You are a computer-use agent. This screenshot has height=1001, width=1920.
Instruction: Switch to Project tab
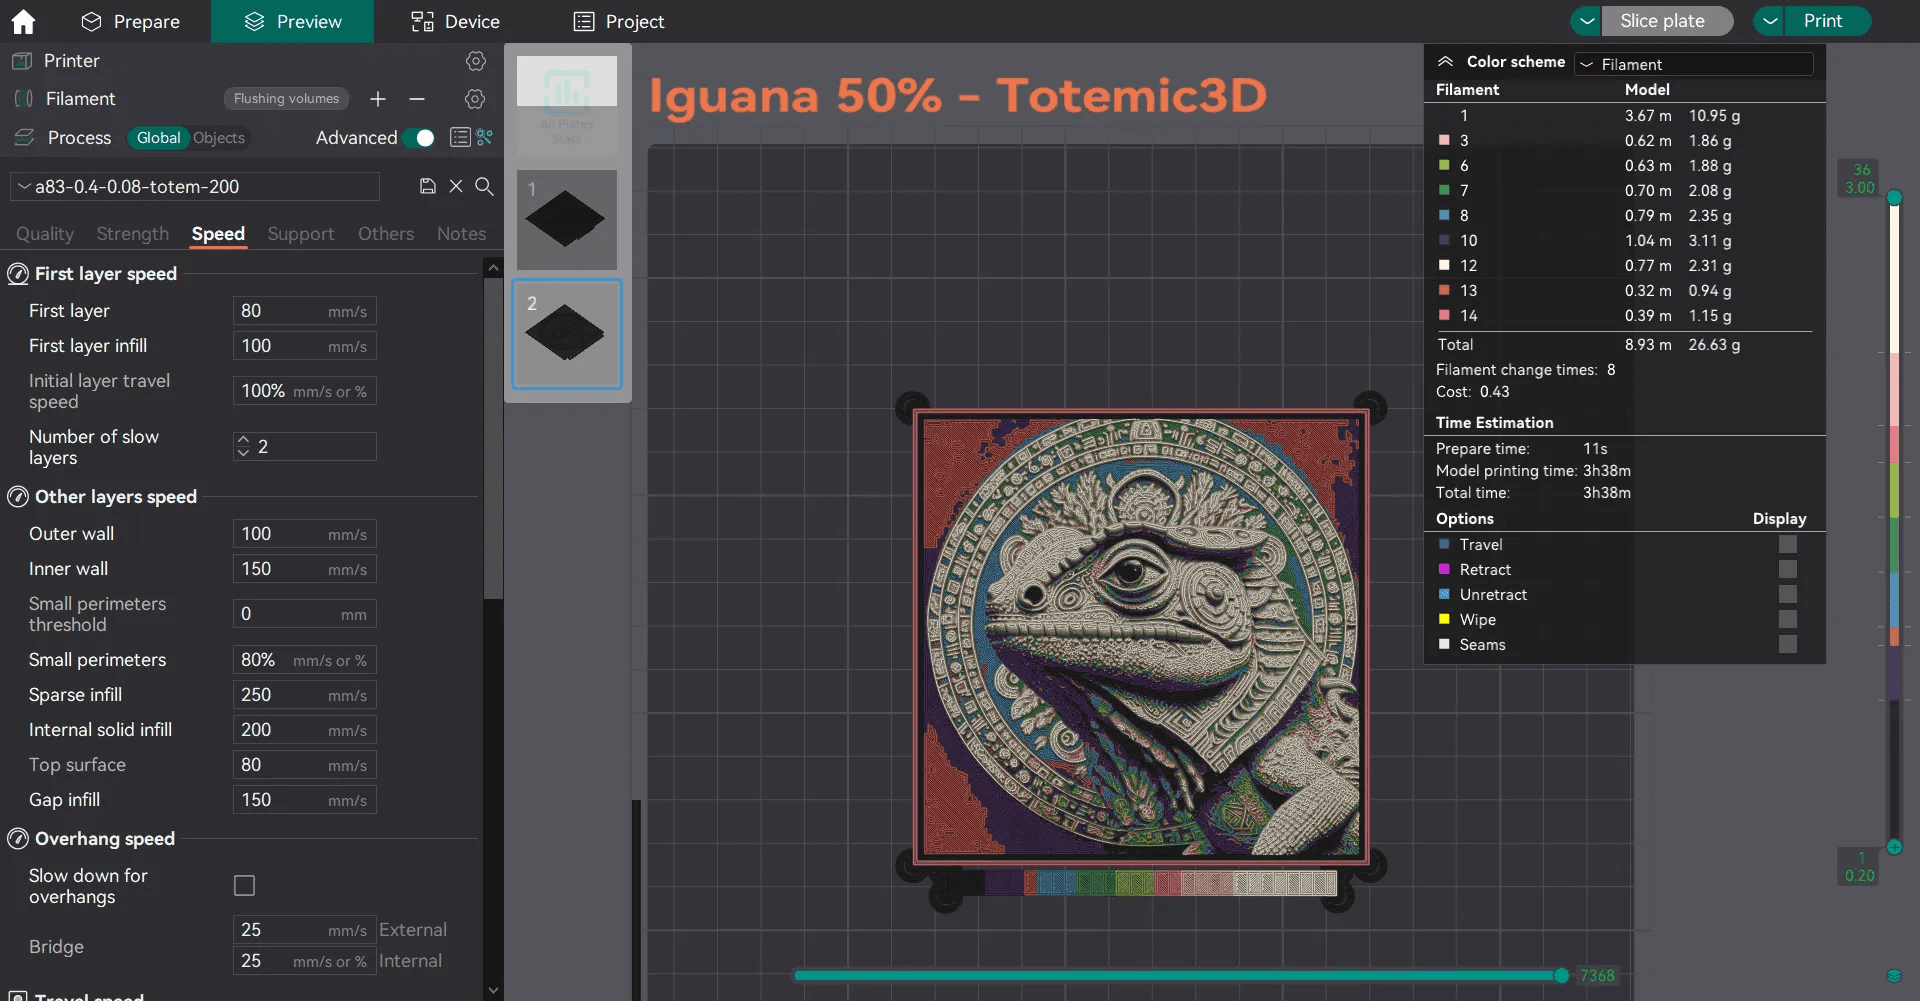tap(619, 21)
